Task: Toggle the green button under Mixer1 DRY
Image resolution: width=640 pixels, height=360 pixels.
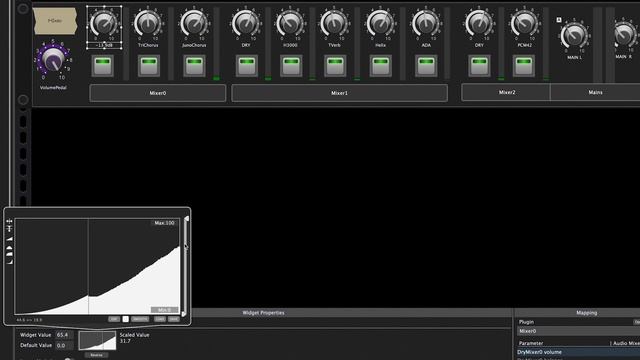Action: point(247,65)
